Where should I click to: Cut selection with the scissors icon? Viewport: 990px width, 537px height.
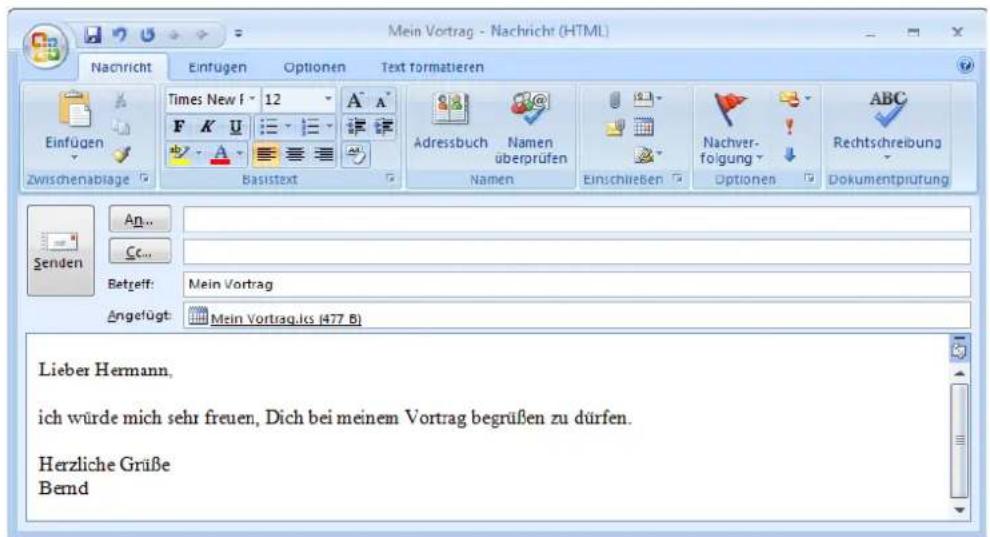[120, 100]
